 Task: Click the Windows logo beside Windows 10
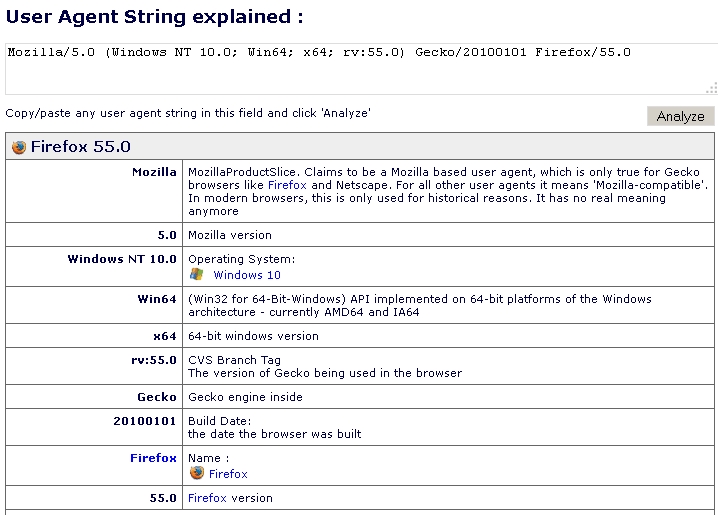(197, 274)
